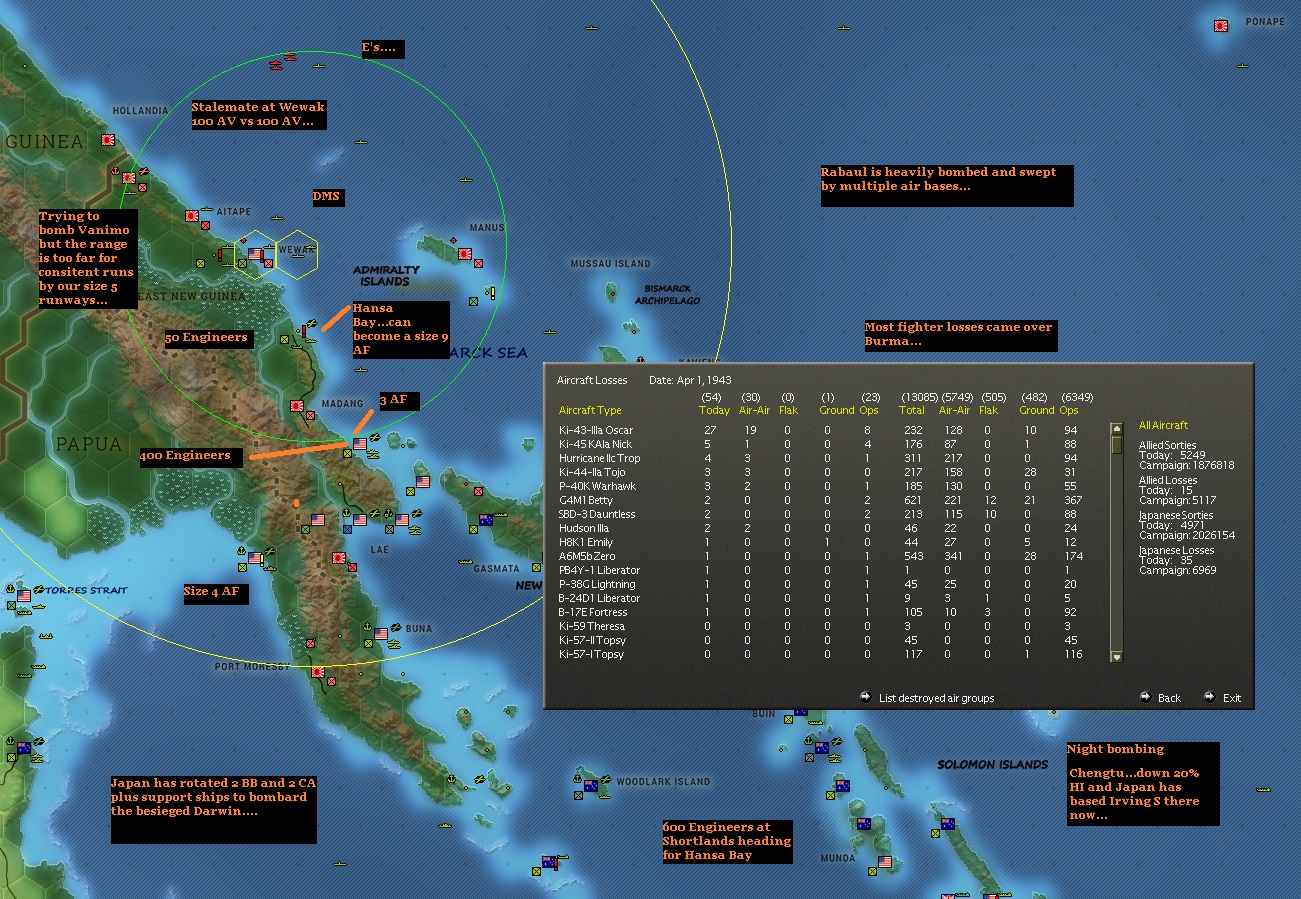This screenshot has width=1301, height=899.
Task: Click the Japanese flag at Ponape
Action: (x=1221, y=26)
